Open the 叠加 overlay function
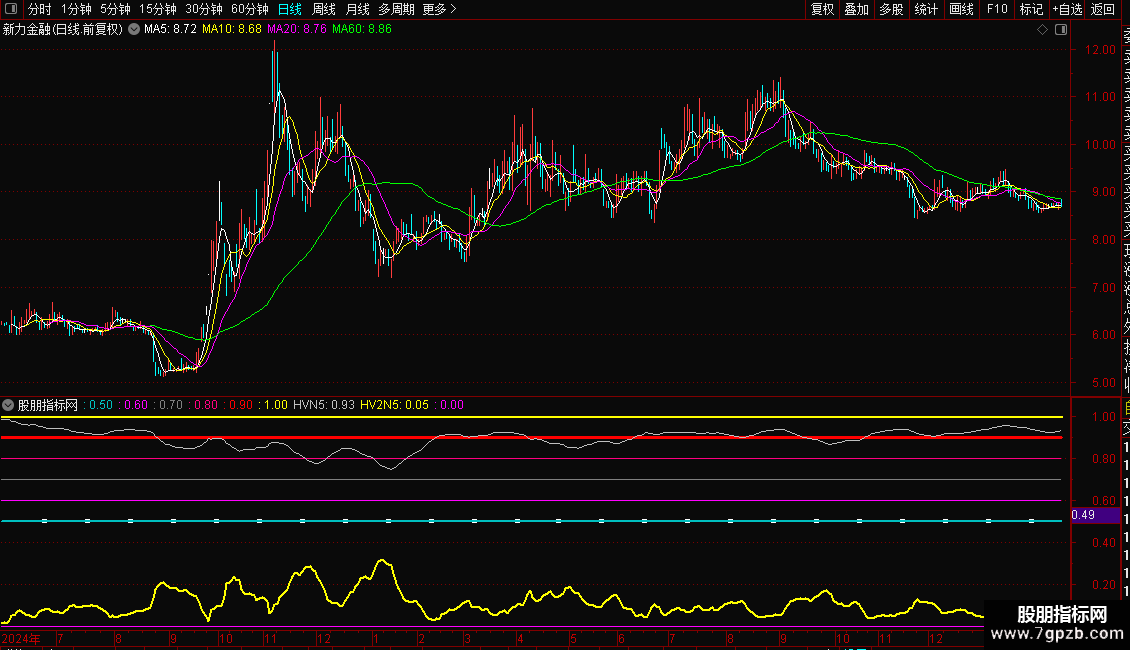Viewport: 1130px width, 650px height. tap(856, 9)
